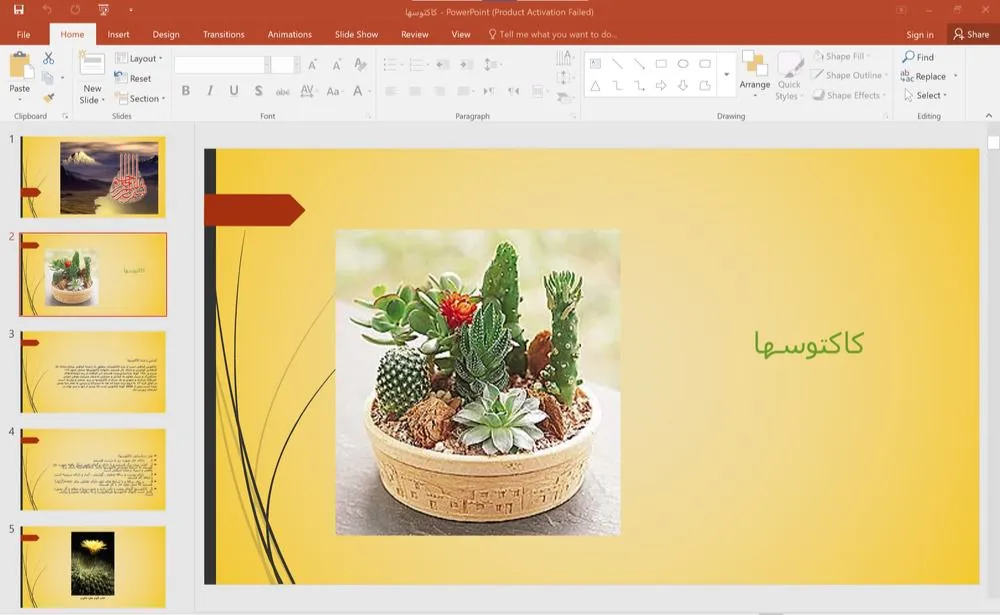Click the Share button
The image size is (1000, 615).
click(971, 34)
